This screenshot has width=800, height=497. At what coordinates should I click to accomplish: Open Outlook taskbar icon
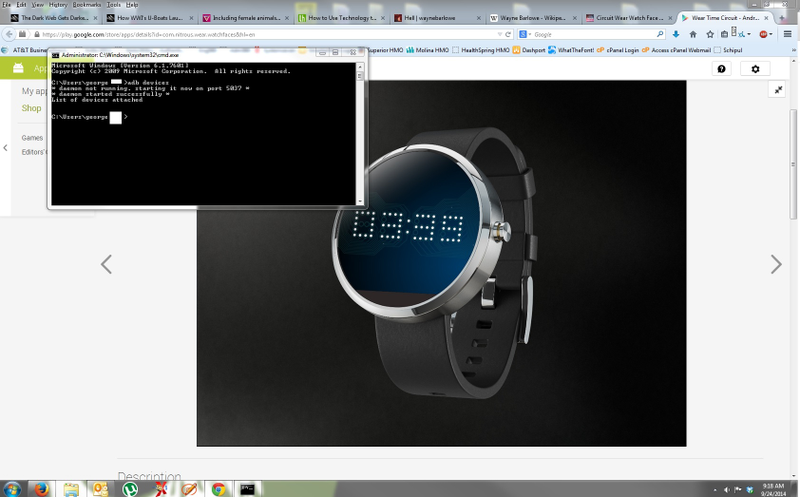click(101, 489)
